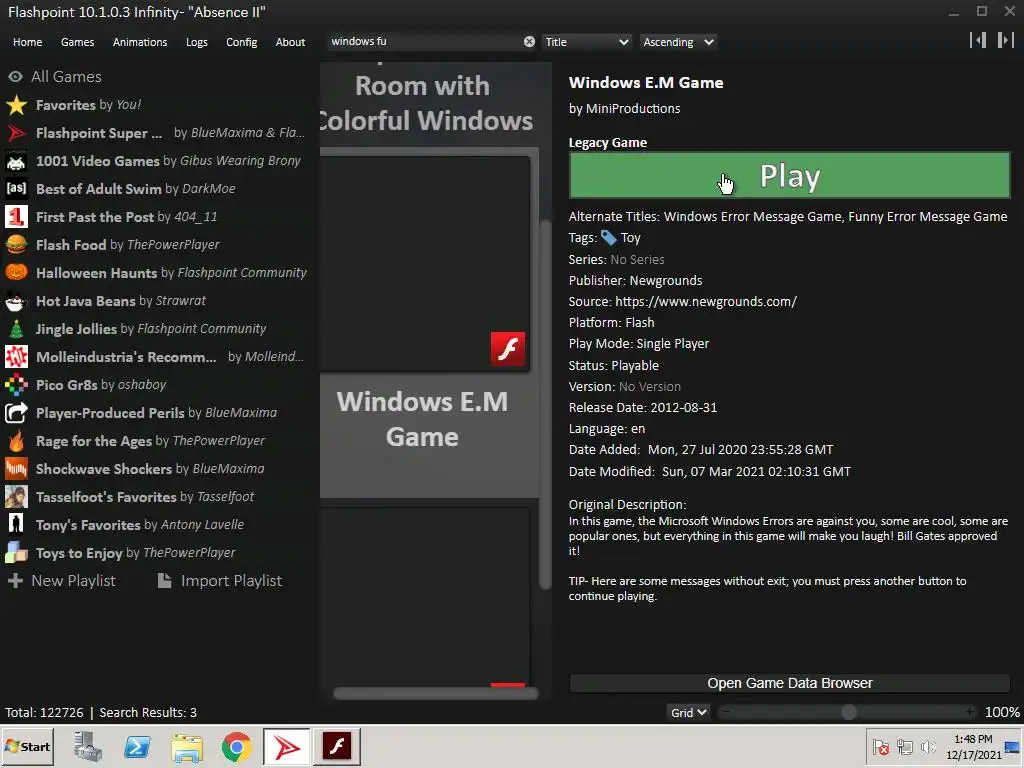Viewport: 1024px width, 768px height.
Task: Open the Logs tab
Action: (x=197, y=42)
